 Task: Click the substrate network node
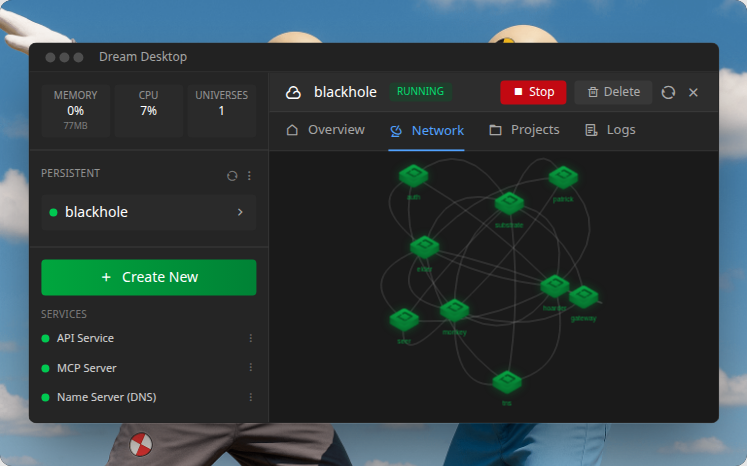tap(509, 203)
